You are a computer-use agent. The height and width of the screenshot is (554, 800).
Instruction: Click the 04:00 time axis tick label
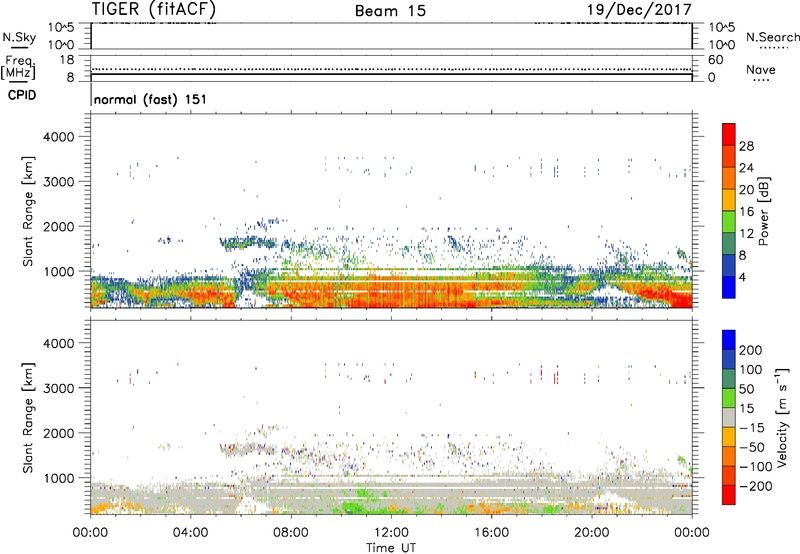point(191,533)
